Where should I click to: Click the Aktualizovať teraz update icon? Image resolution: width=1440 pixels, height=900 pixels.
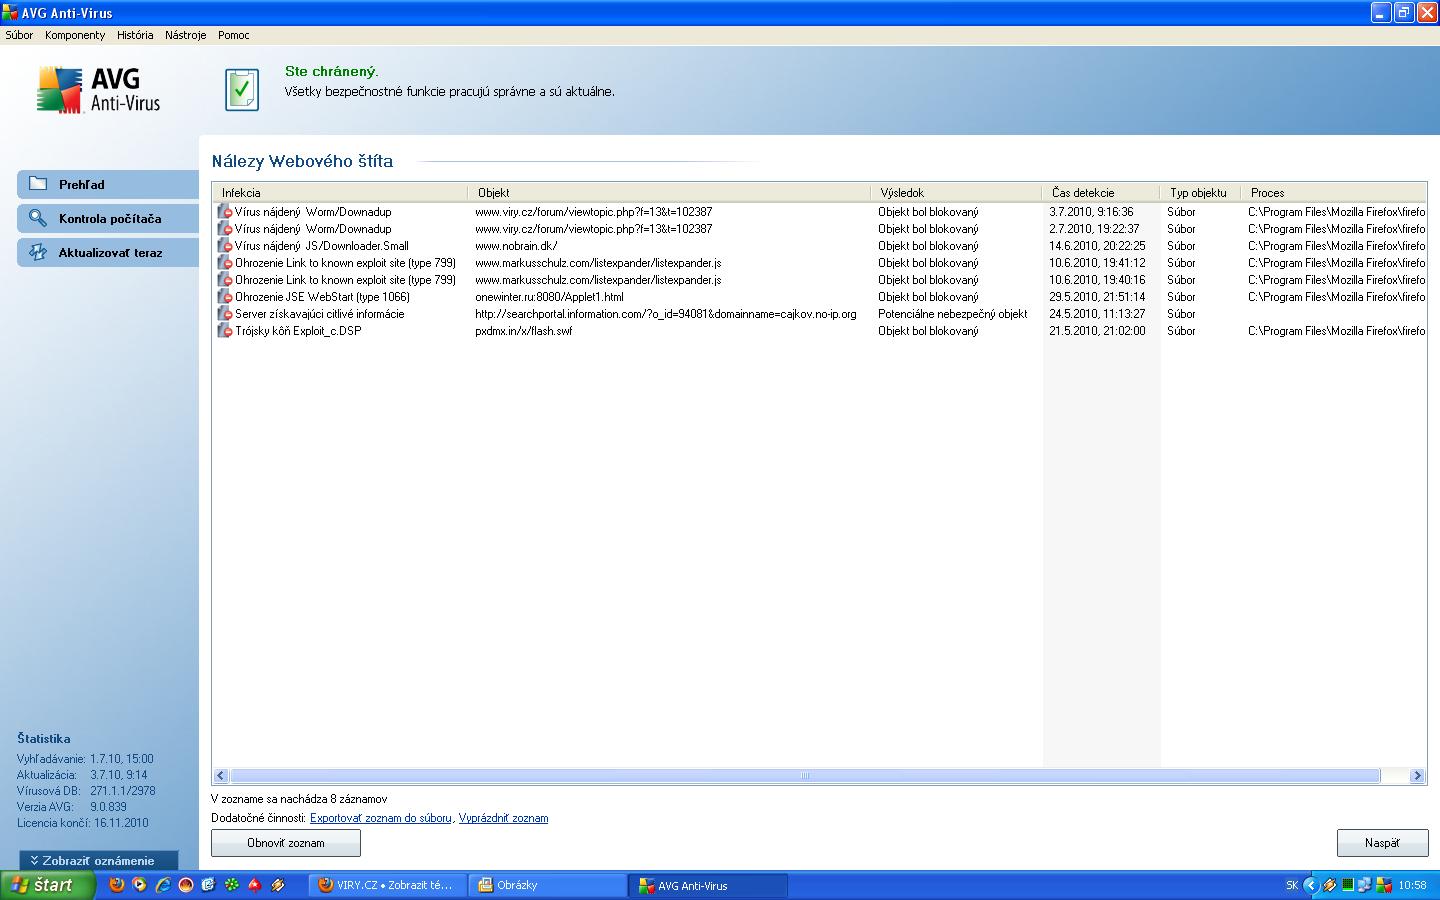tap(38, 252)
